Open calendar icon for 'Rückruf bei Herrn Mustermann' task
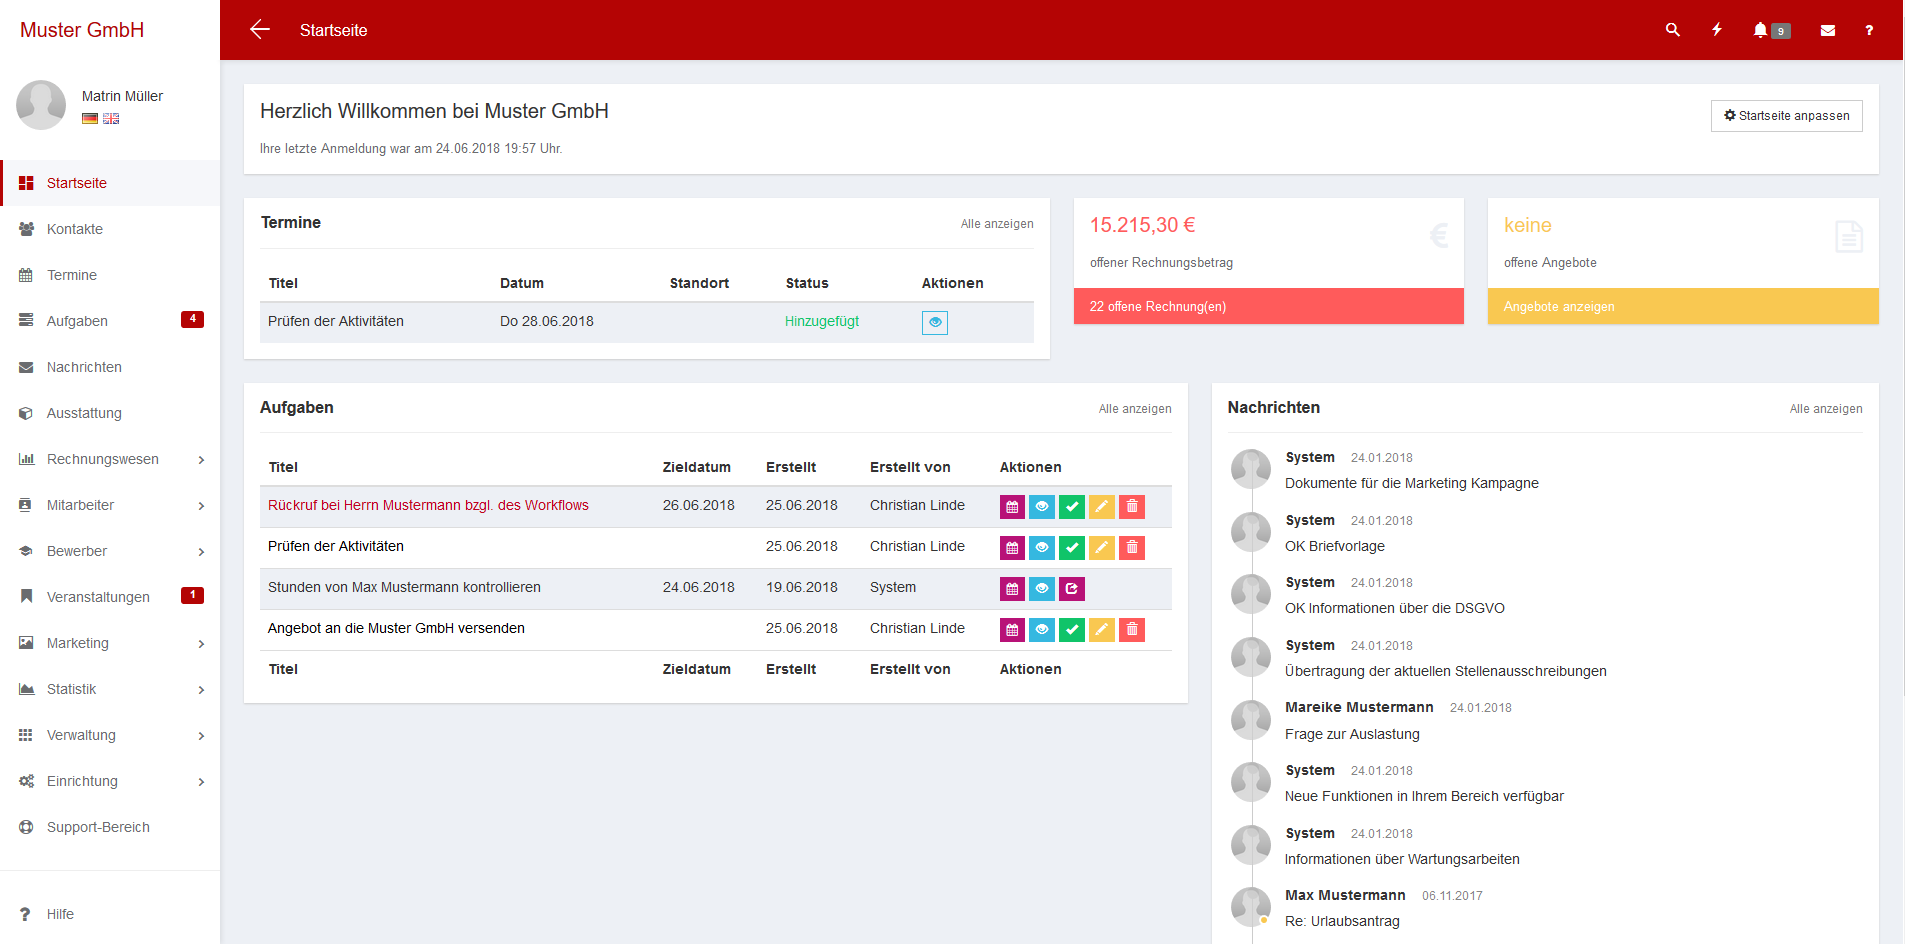Image resolution: width=1905 pixels, height=944 pixels. [x=1012, y=506]
